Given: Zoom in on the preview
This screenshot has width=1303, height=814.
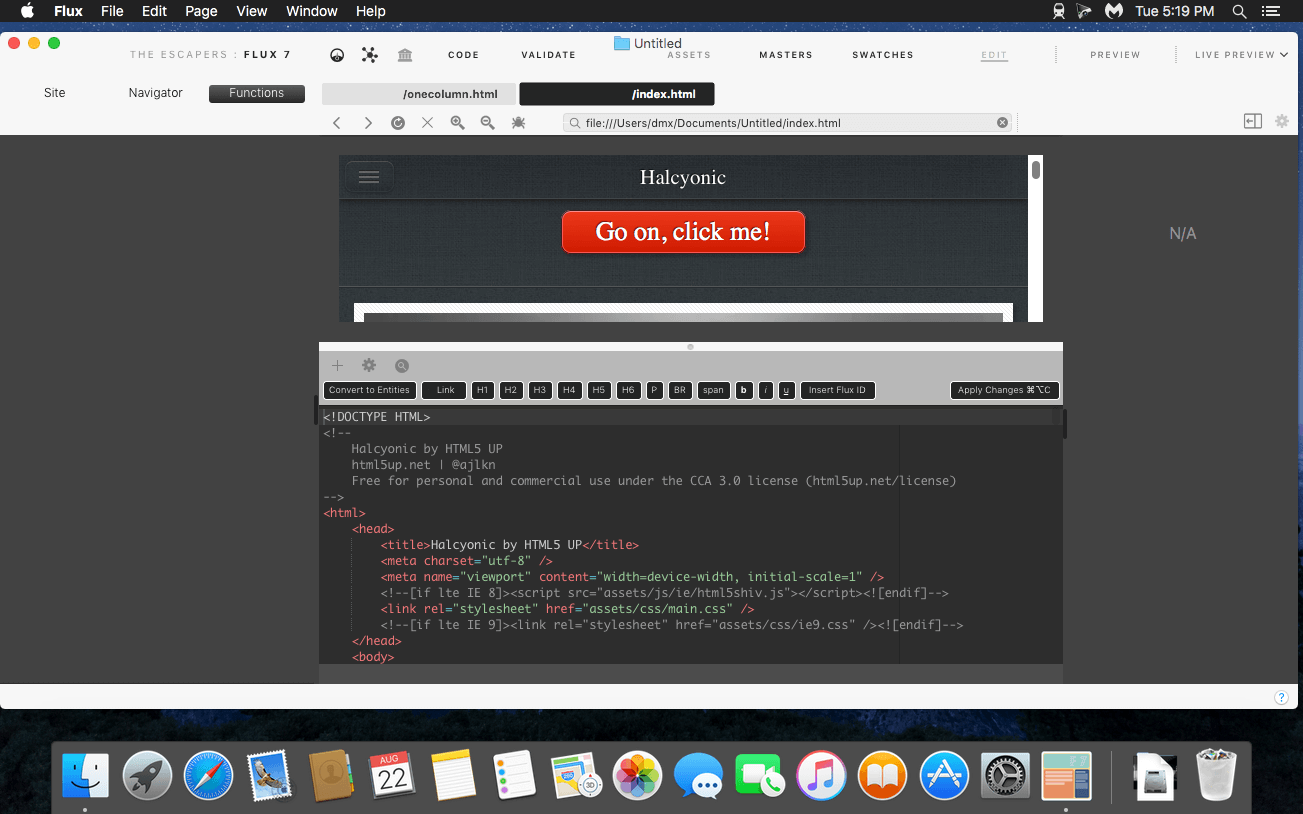Looking at the screenshot, I should coord(458,123).
